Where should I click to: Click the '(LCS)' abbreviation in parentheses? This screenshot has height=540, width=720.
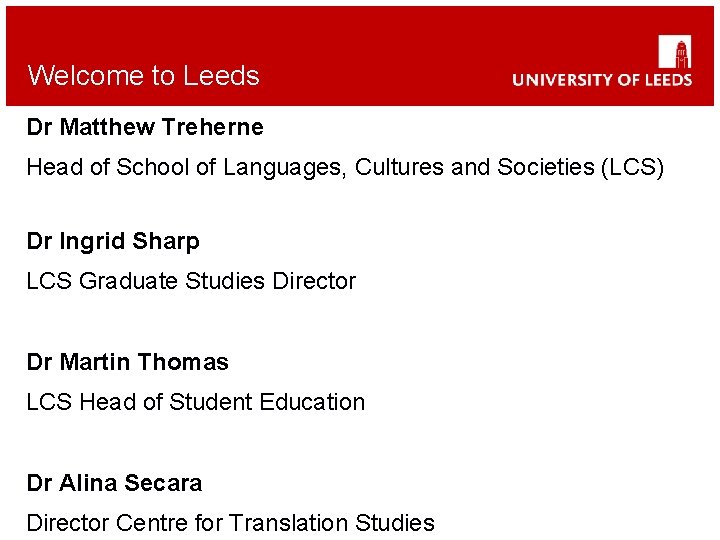click(x=631, y=168)
